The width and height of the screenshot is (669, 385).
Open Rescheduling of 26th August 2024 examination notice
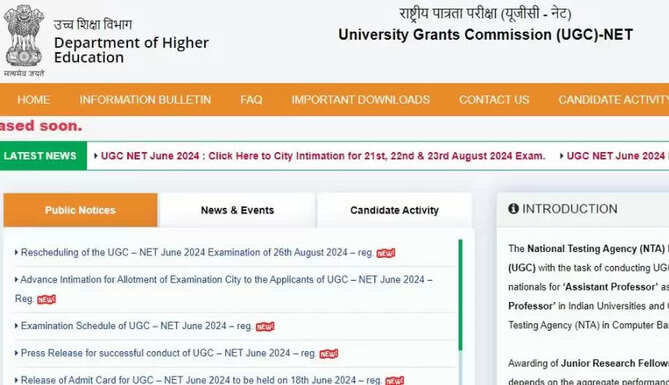pos(197,252)
